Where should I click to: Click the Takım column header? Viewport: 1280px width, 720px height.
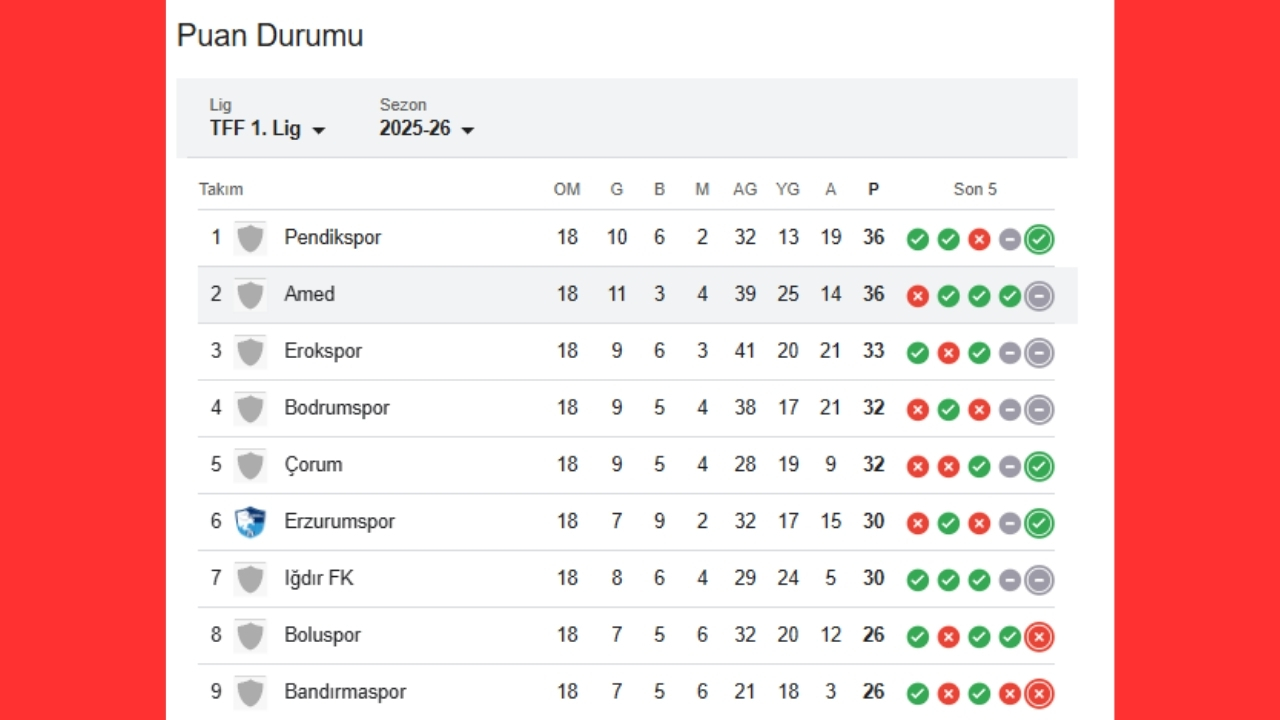coord(221,190)
